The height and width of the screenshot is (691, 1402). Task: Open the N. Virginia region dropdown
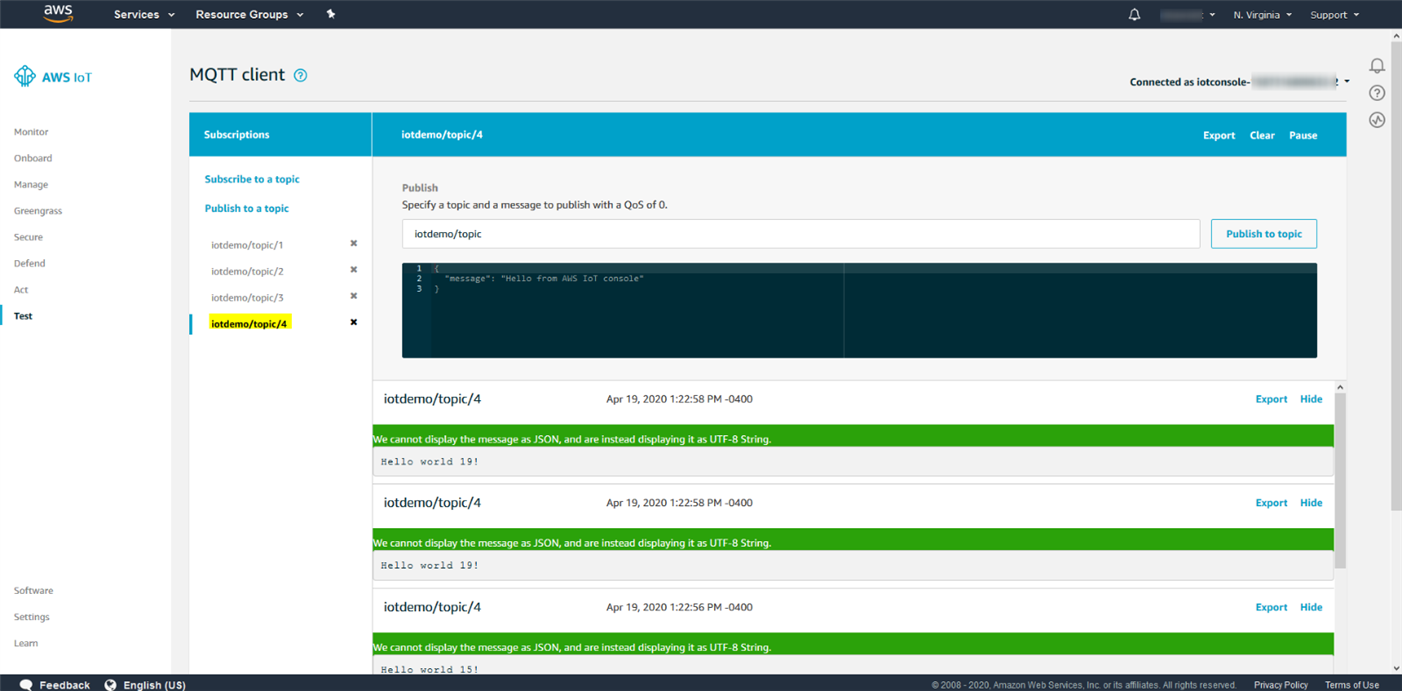pos(1262,15)
